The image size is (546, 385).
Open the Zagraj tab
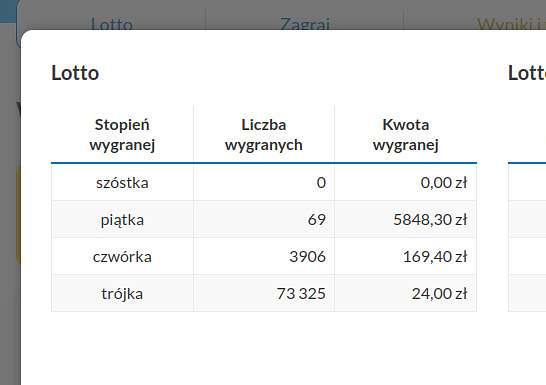tap(305, 24)
